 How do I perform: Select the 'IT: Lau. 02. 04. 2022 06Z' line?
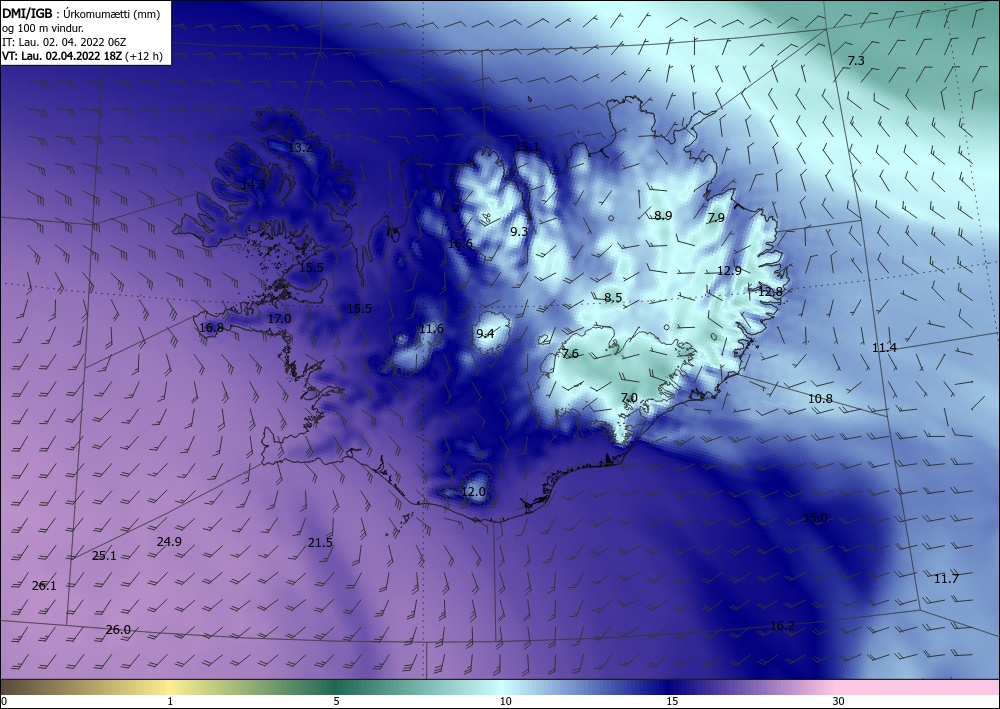(x=64, y=42)
